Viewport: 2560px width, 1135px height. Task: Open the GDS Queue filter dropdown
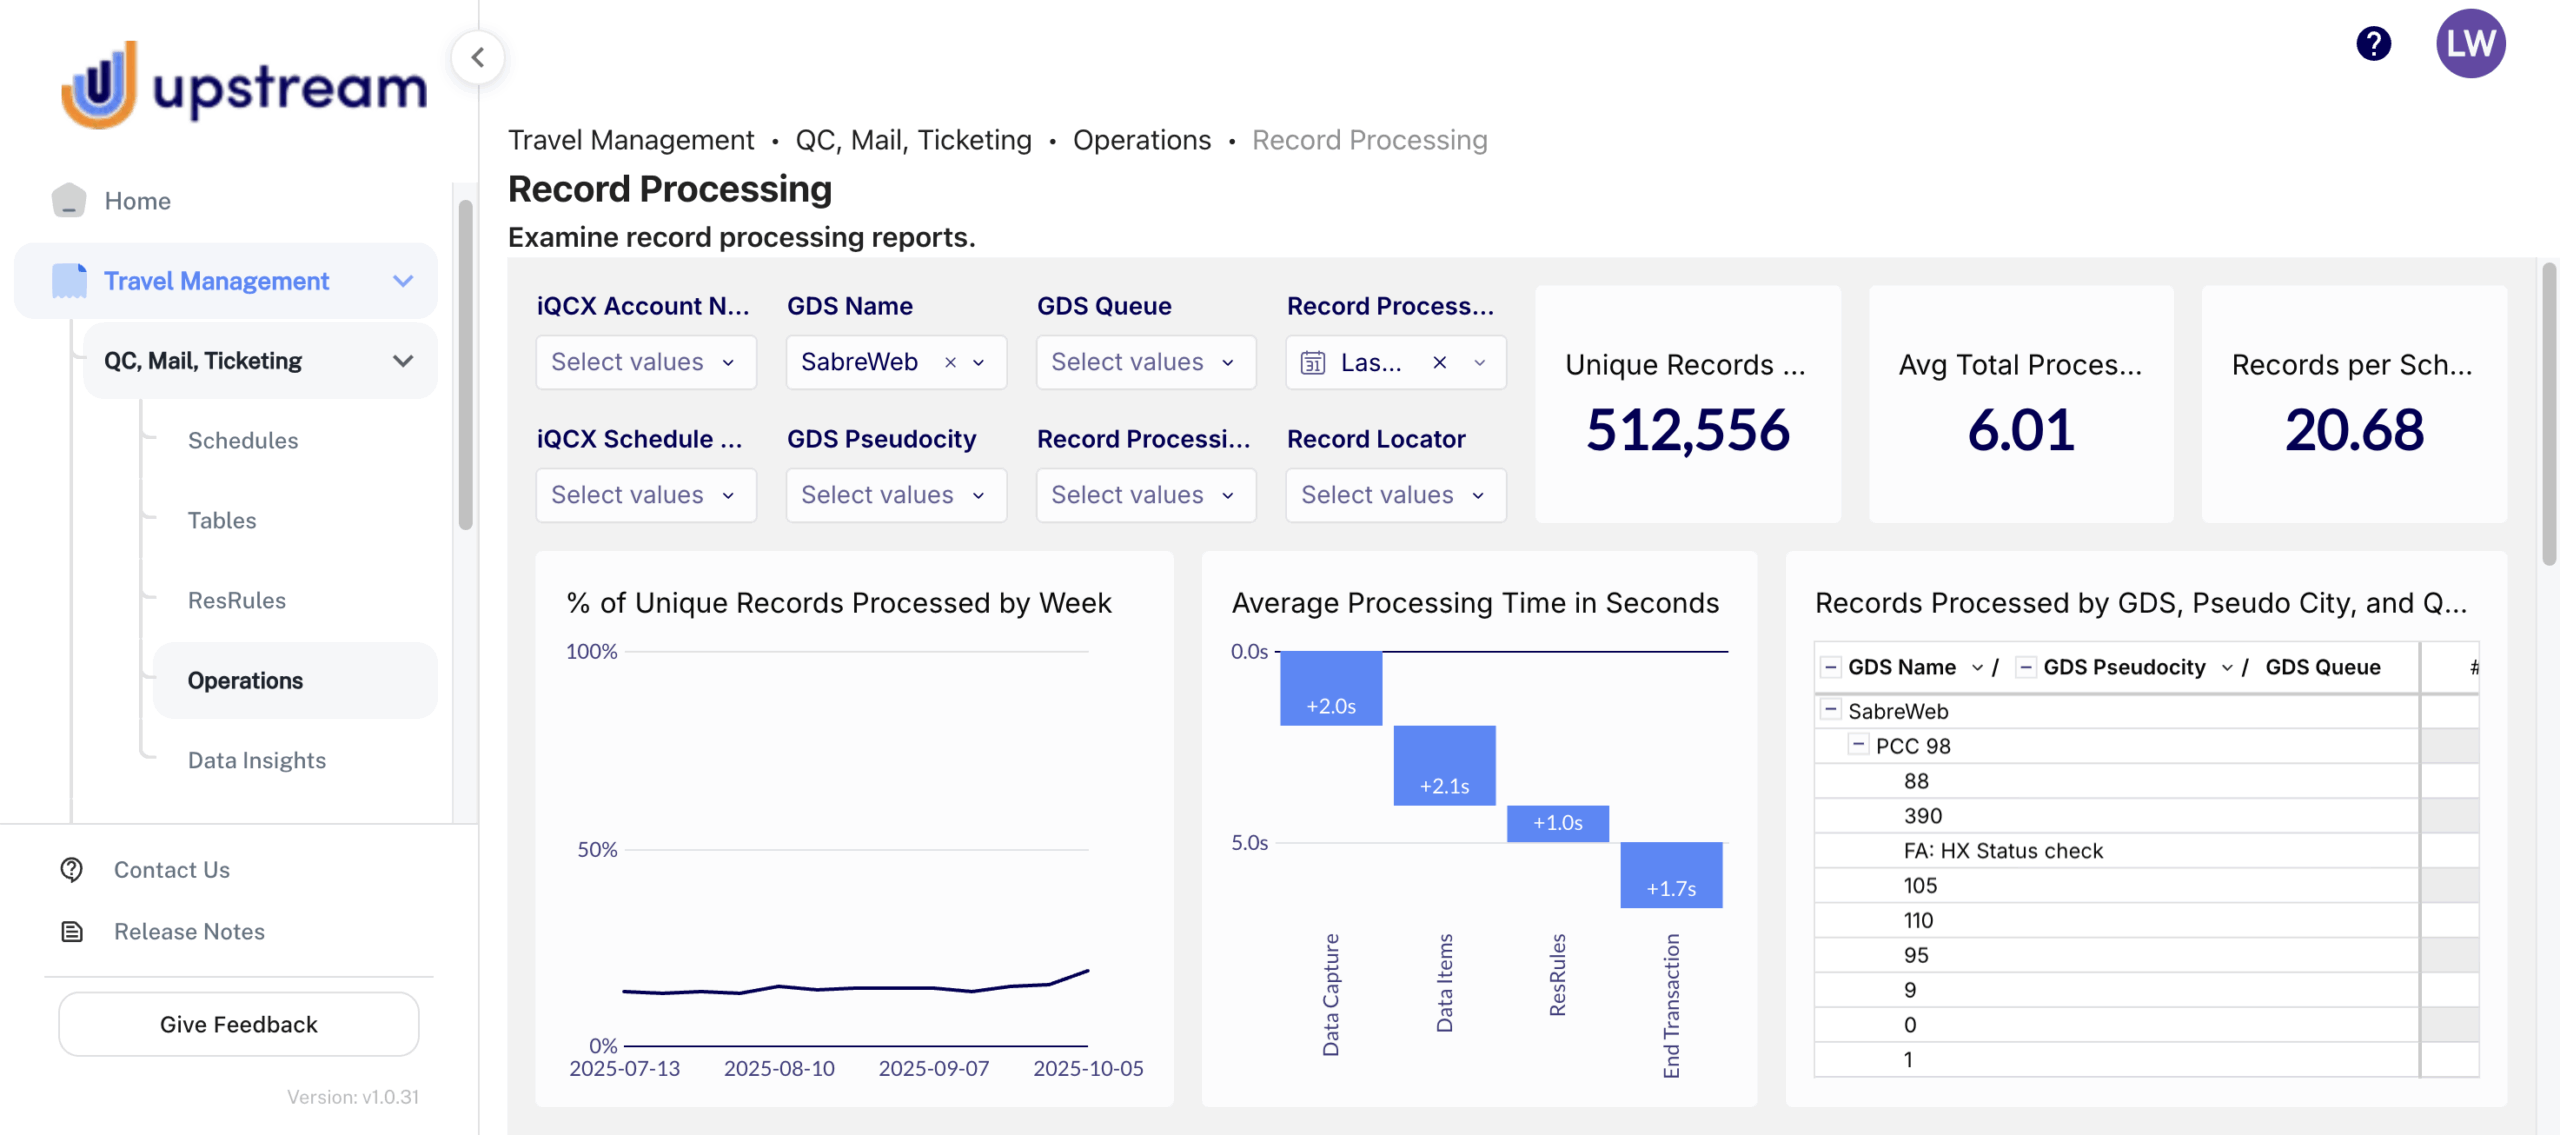(x=1145, y=363)
